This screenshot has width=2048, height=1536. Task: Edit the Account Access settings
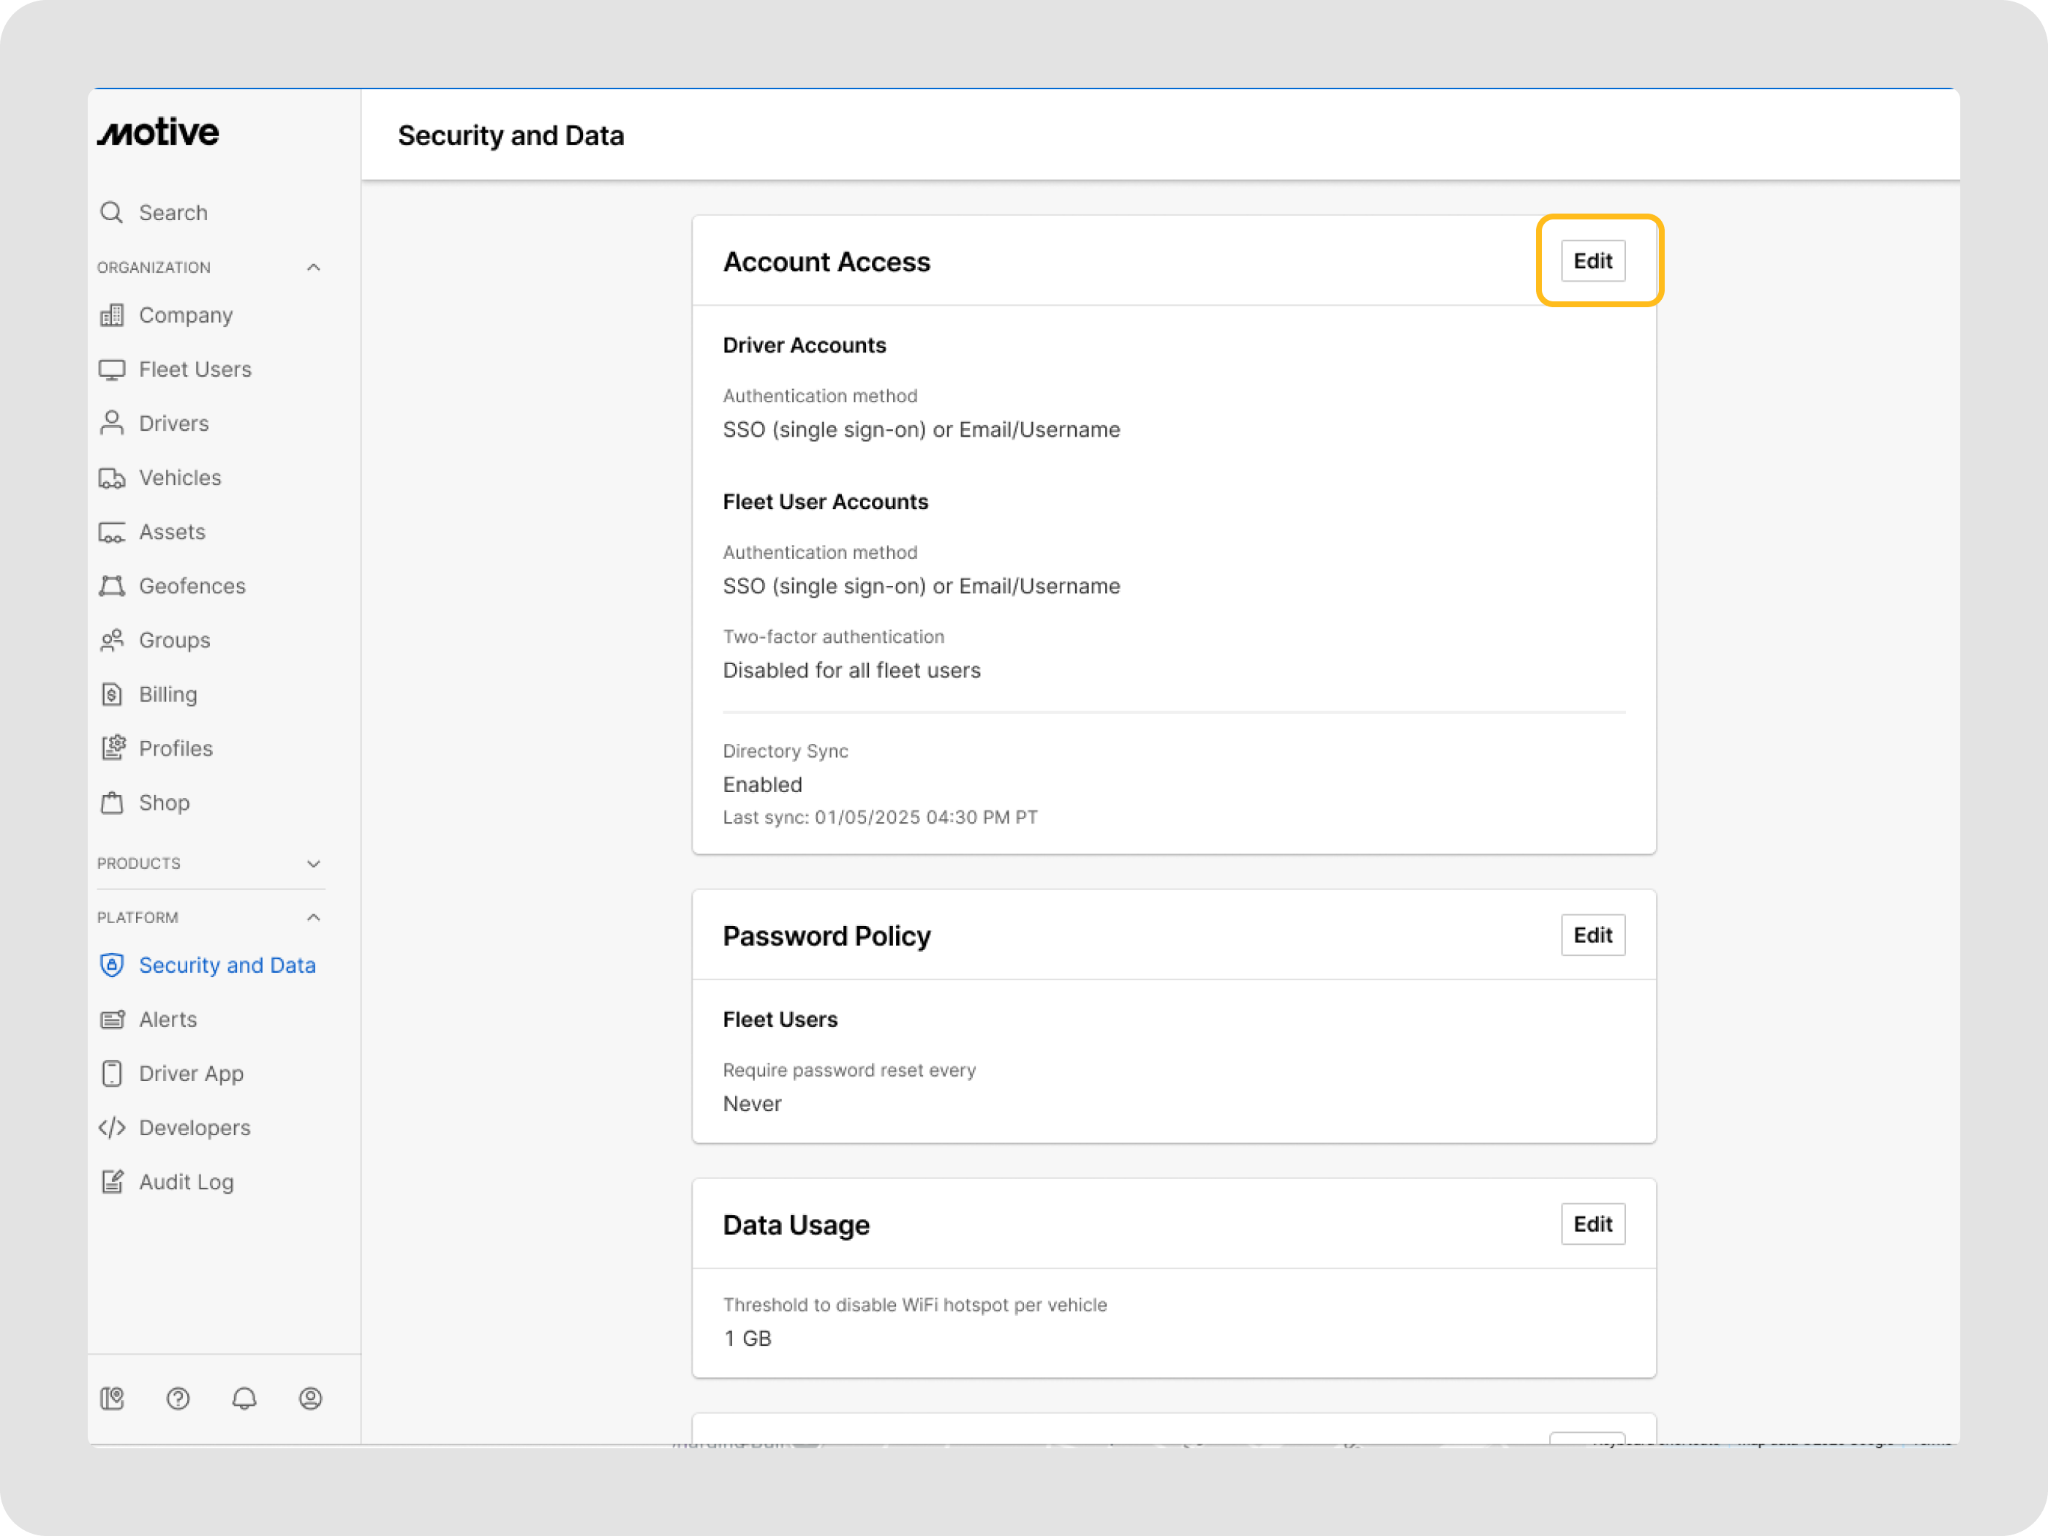point(1592,261)
